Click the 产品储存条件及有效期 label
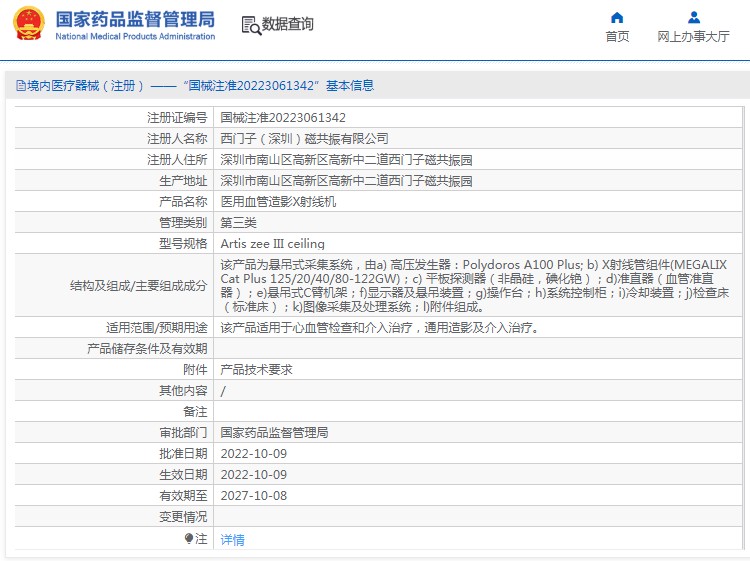This screenshot has height=561, width=750. point(147,349)
